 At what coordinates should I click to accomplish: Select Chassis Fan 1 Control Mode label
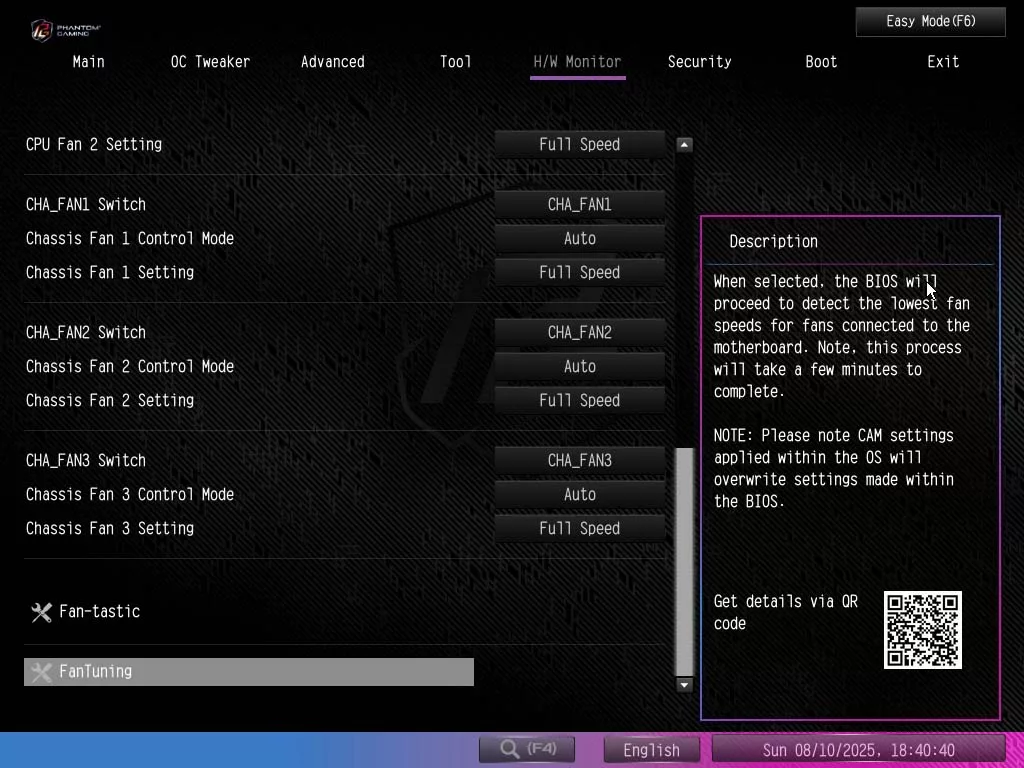(129, 238)
